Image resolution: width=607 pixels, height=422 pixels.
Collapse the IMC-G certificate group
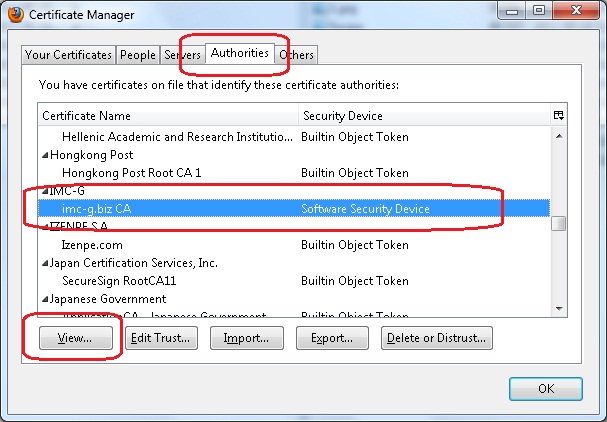pyautogui.click(x=44, y=191)
